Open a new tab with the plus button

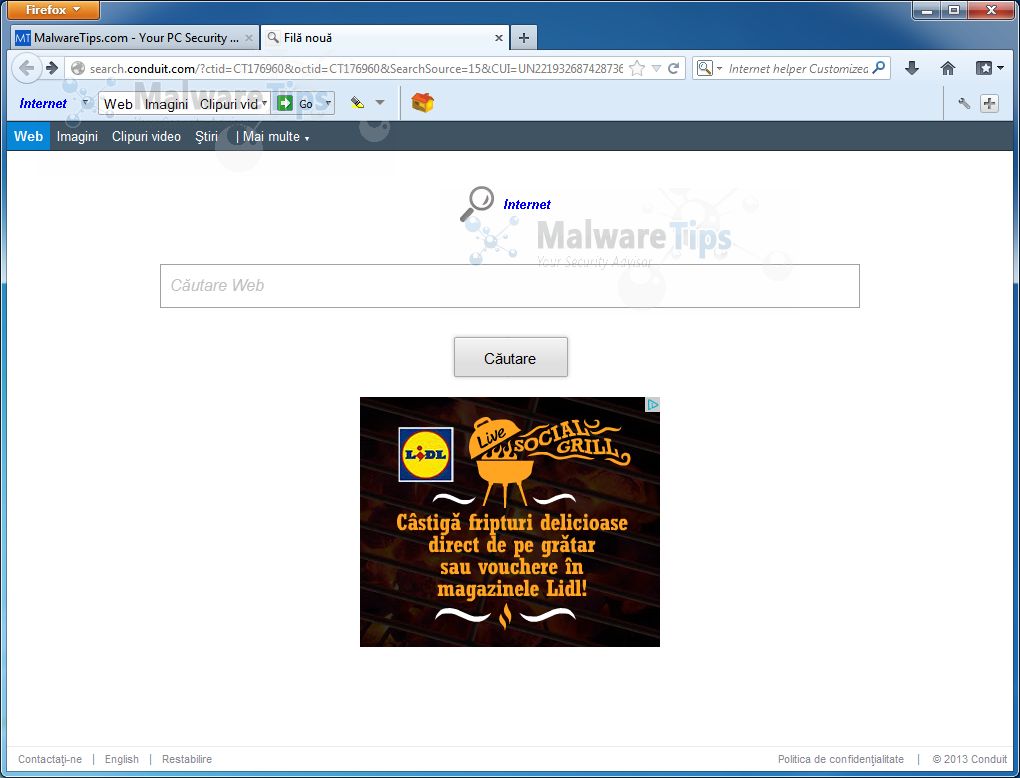(524, 38)
